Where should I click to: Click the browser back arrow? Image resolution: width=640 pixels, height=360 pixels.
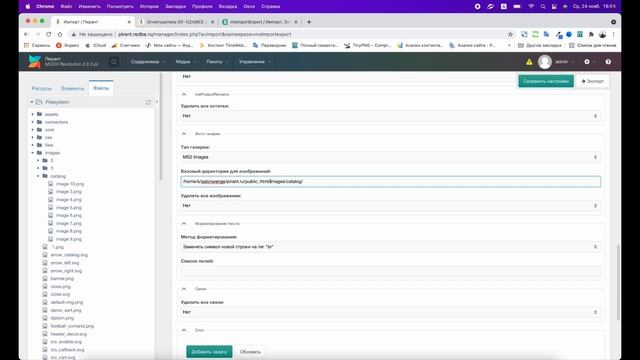[x=27, y=34]
